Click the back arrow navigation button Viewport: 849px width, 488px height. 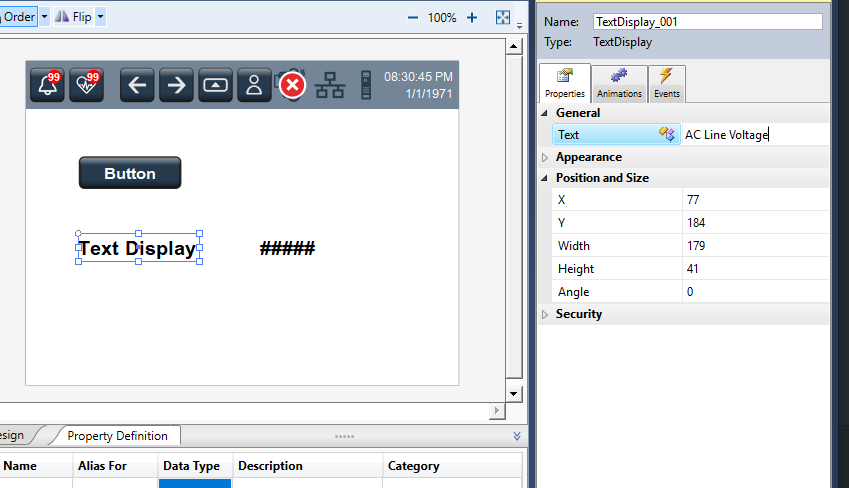coord(137,85)
